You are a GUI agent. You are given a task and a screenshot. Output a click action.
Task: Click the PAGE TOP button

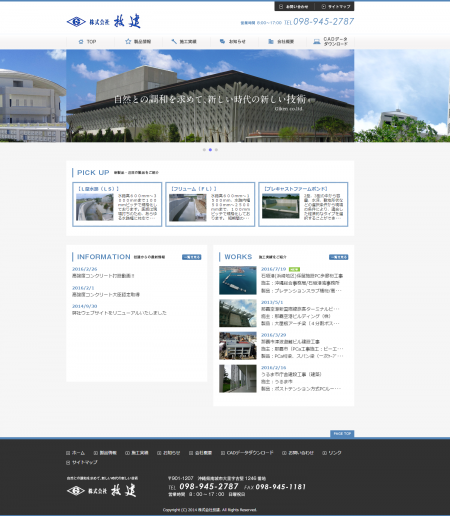pyautogui.click(x=342, y=433)
